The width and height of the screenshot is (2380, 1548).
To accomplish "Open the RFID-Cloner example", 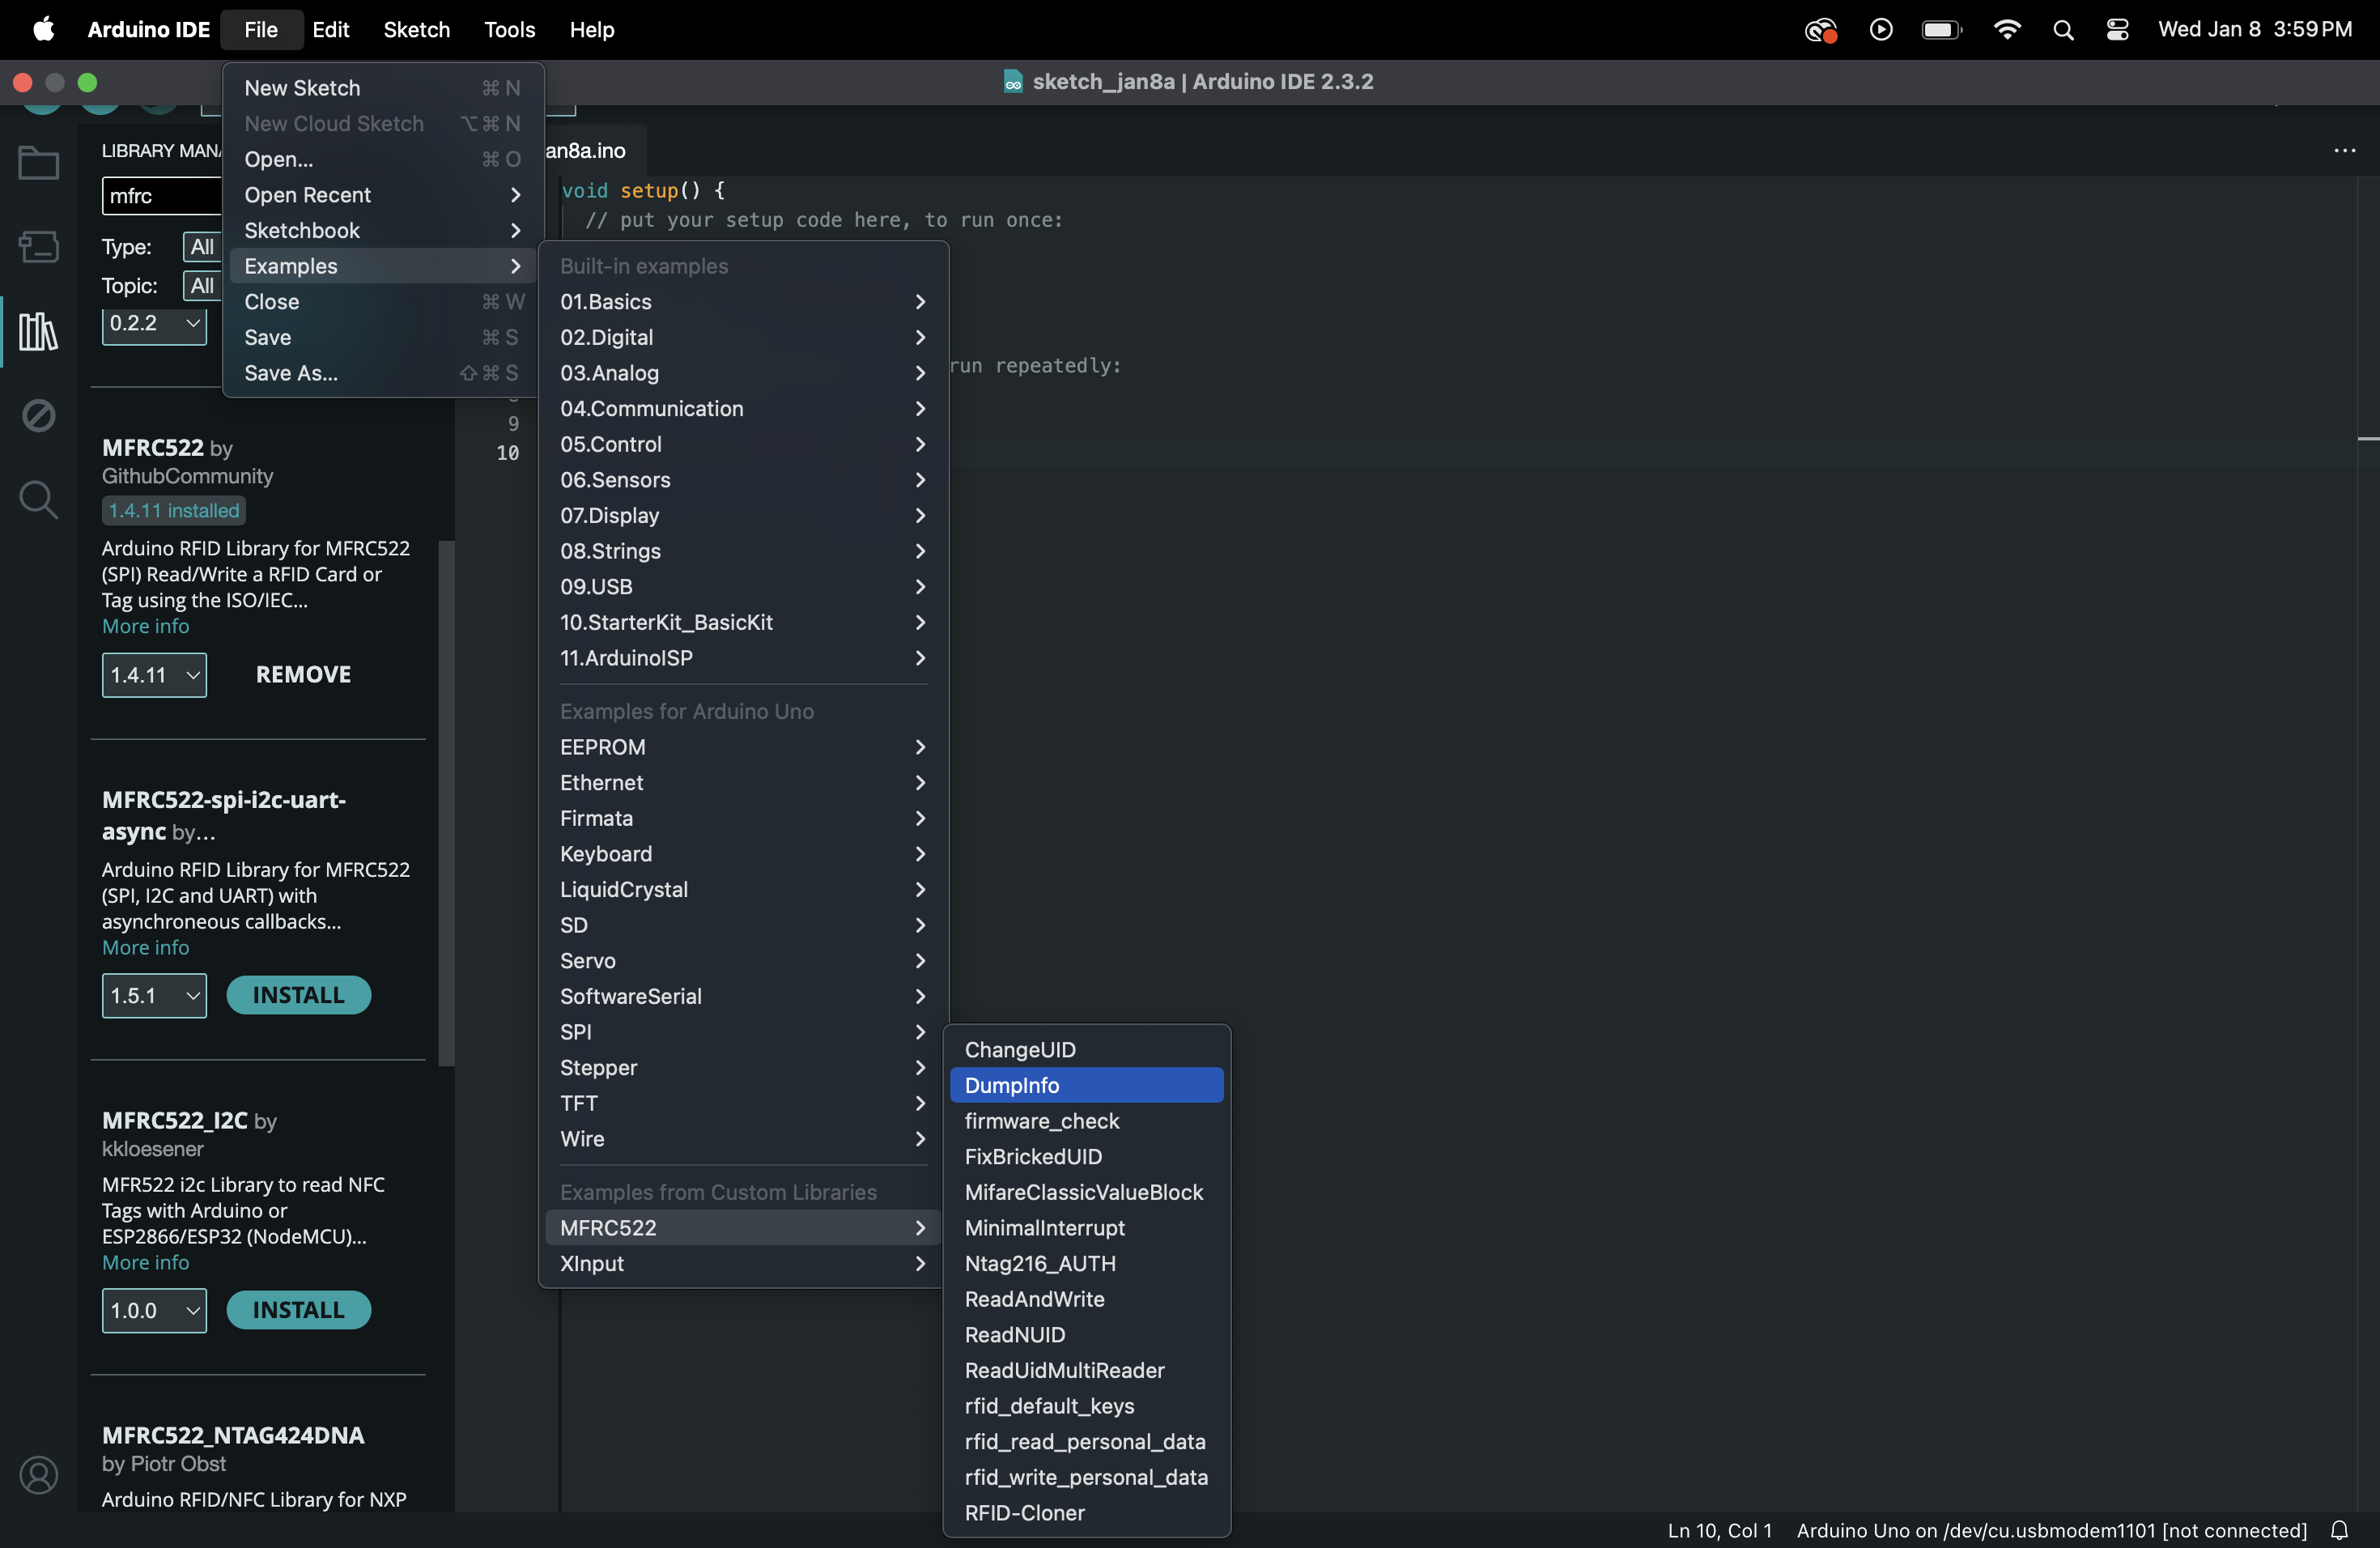I will [x=1086, y=1513].
